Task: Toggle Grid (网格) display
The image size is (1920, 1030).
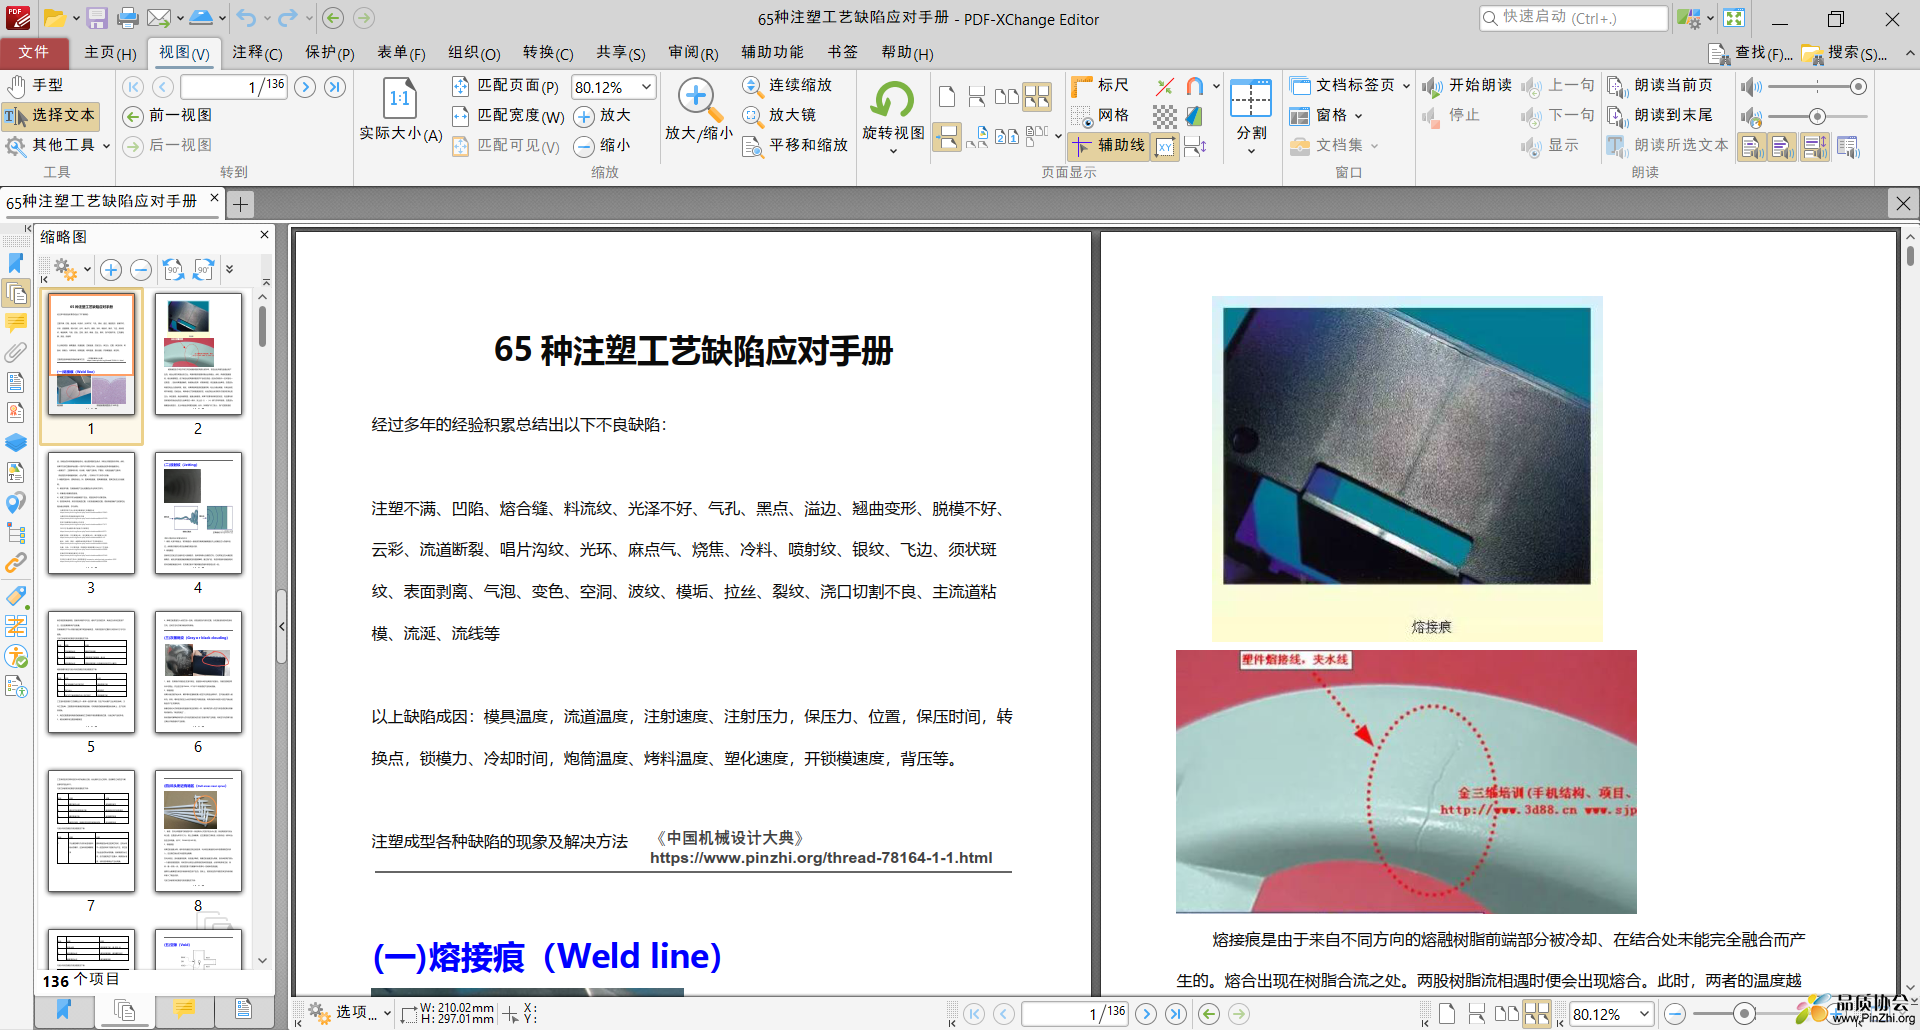Action: pos(1100,116)
